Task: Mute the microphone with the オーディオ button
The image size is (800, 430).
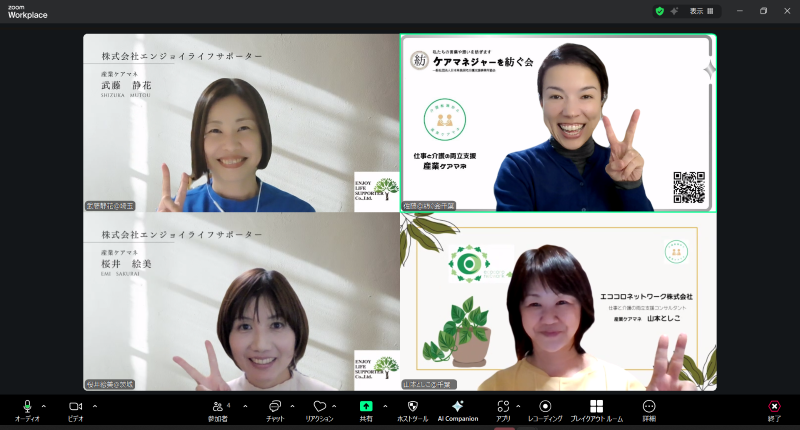Action: 27,408
